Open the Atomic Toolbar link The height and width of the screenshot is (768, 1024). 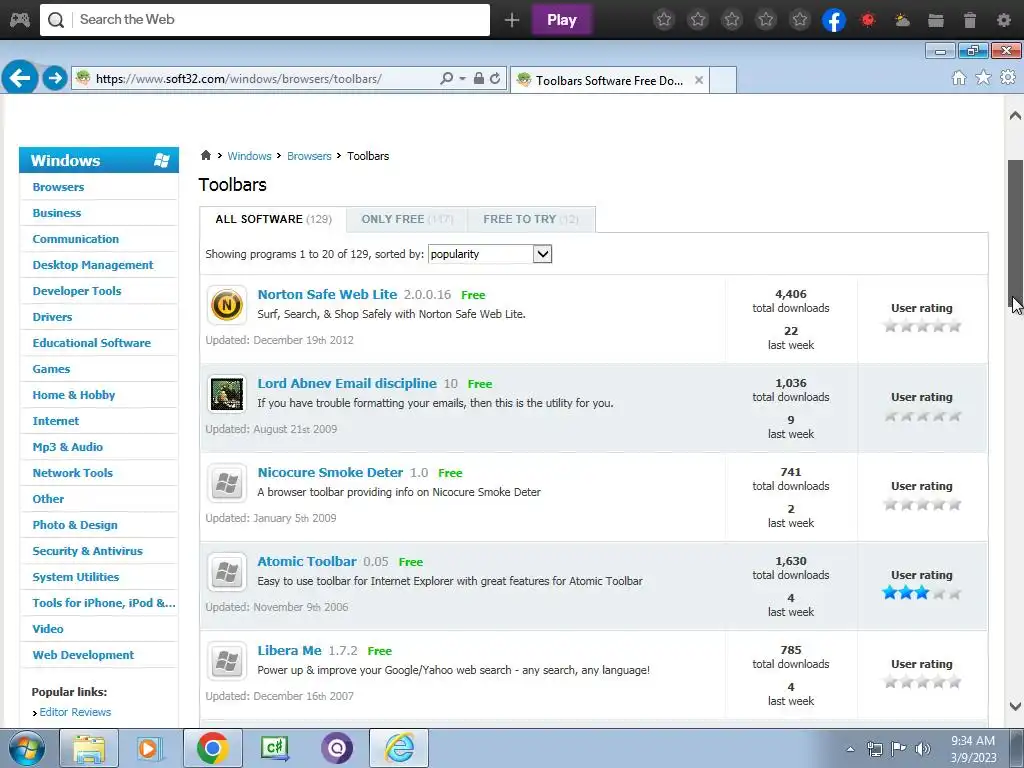click(x=307, y=561)
